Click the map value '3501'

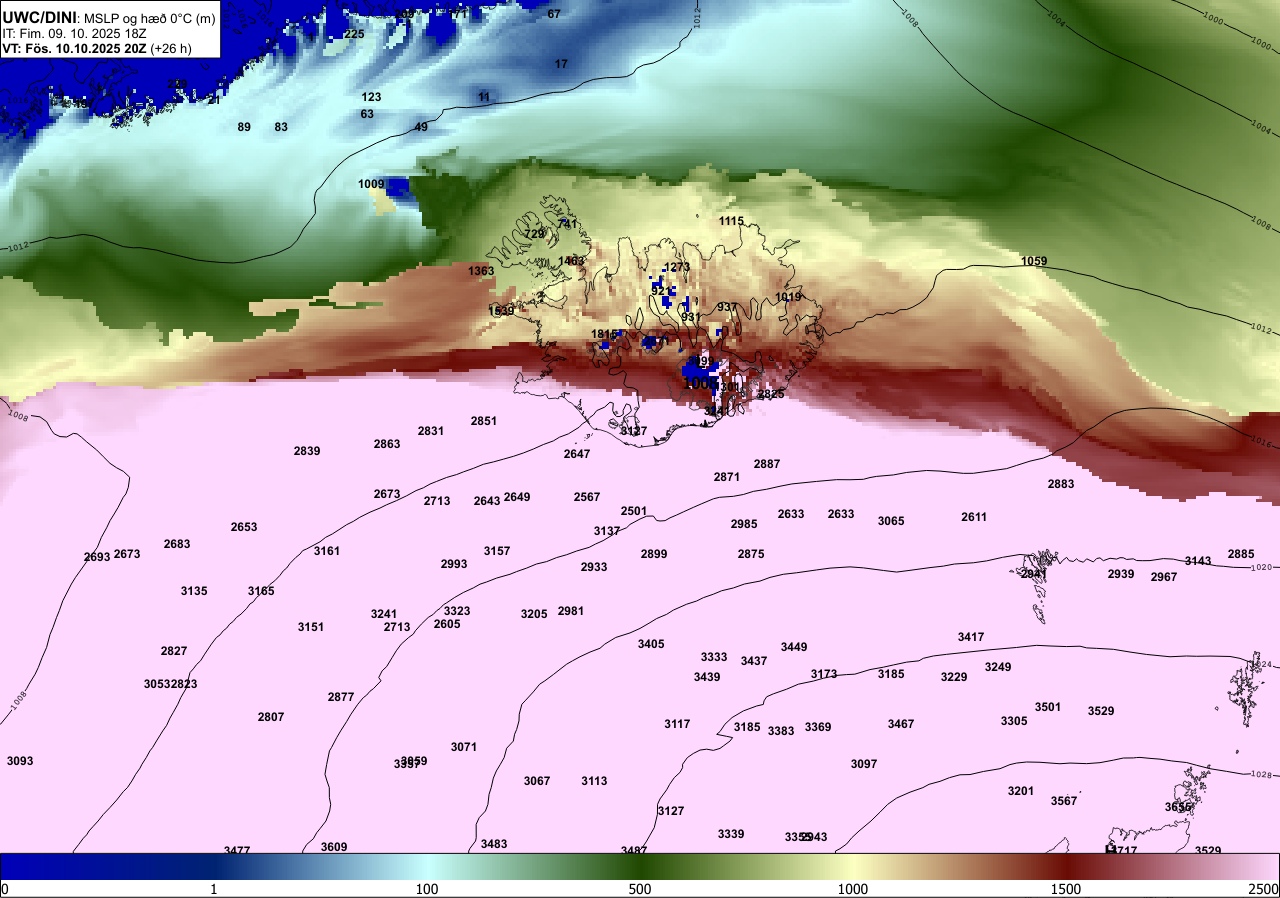pyautogui.click(x=1048, y=707)
